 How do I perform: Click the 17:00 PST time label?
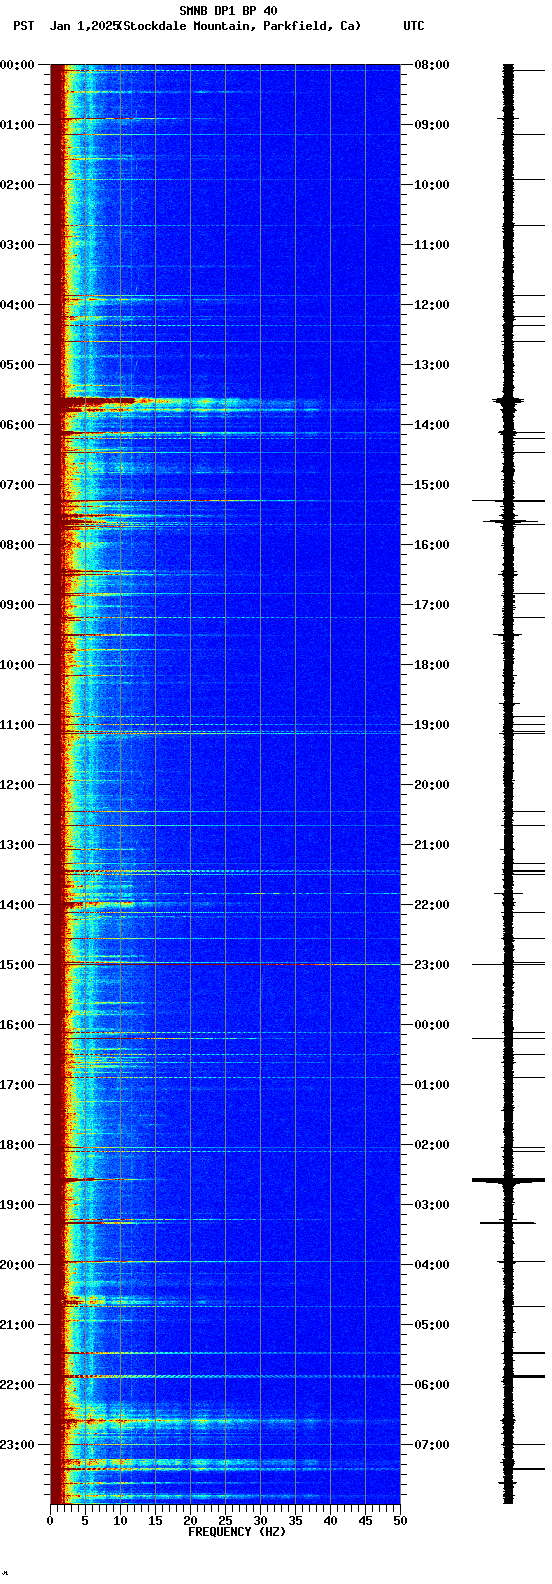click(18, 1085)
